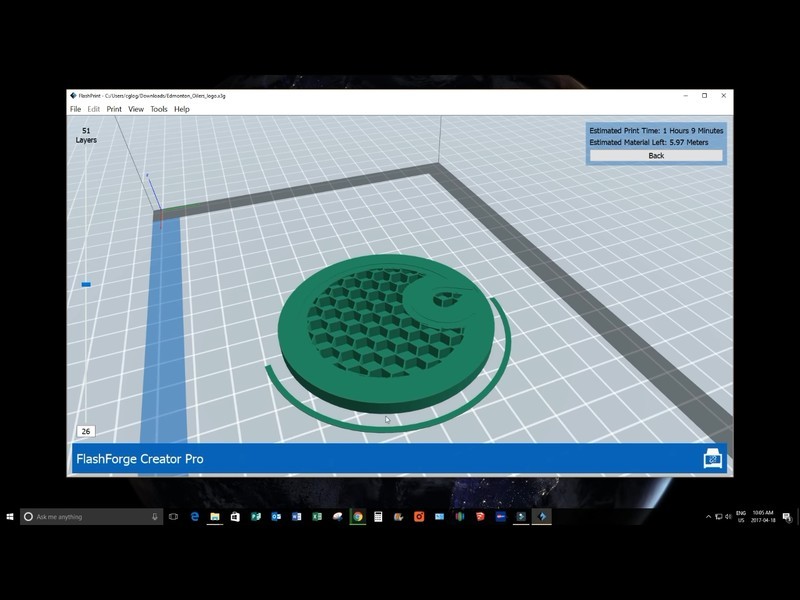Open Task View from the taskbar
Screen dimensions: 800x600
(x=174, y=517)
